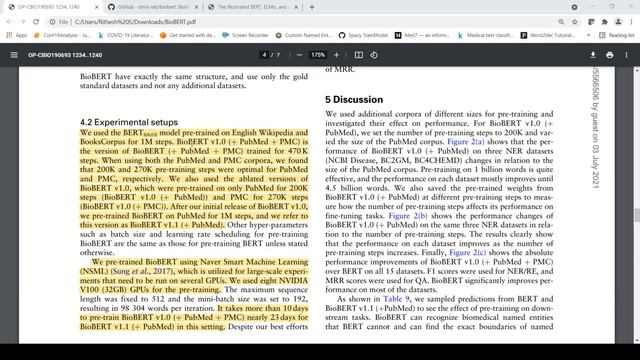
Task: Open the Screen Recorder bookmark
Action: 245,36
